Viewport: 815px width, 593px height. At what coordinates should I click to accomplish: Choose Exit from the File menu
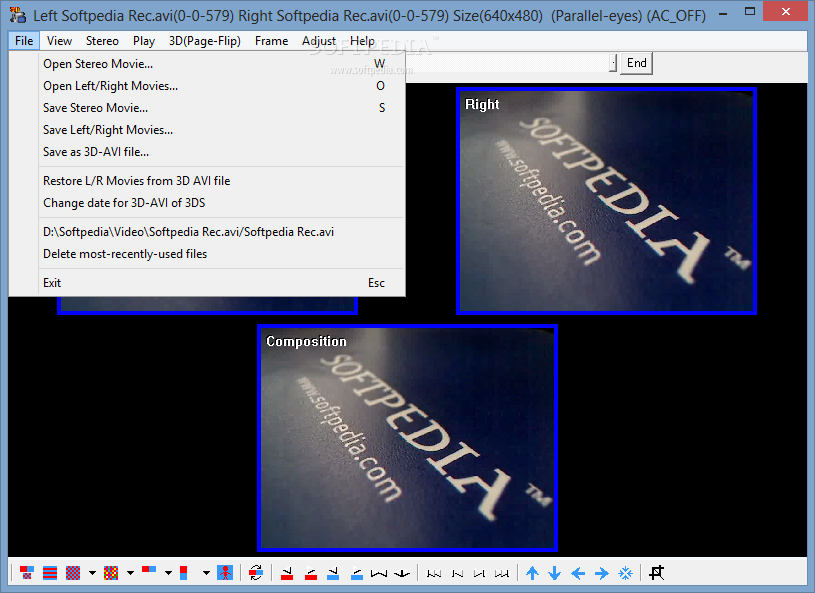tap(207, 283)
